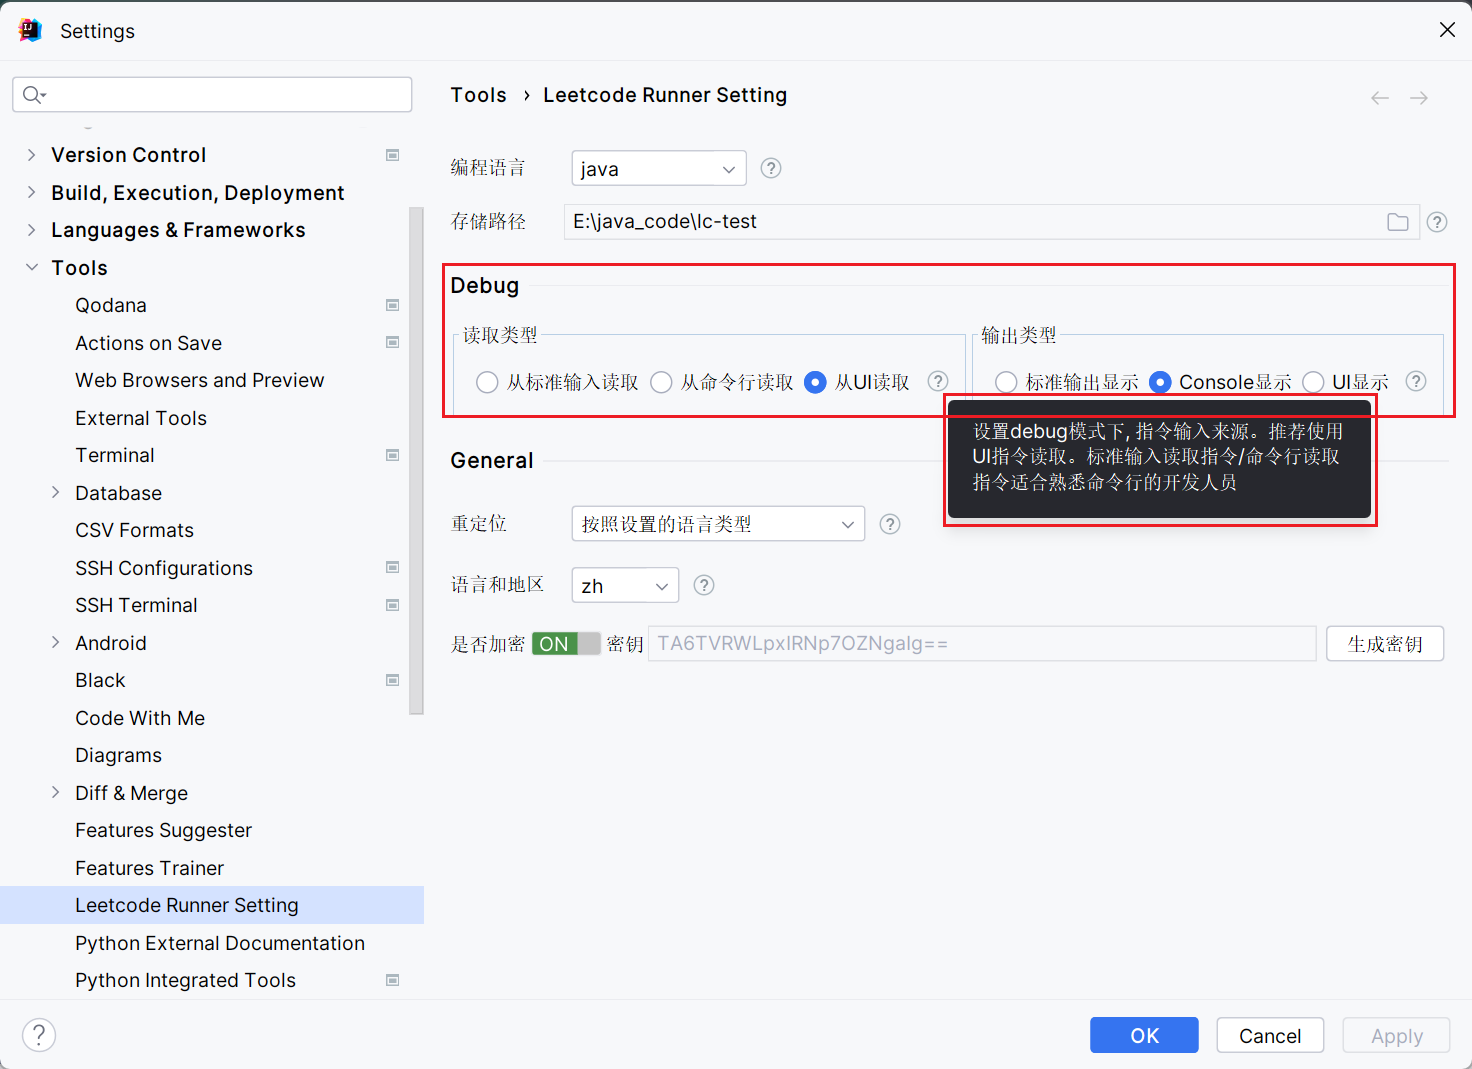Click project-level icon beside SSH Configurations
This screenshot has height=1069, width=1472.
(393, 567)
